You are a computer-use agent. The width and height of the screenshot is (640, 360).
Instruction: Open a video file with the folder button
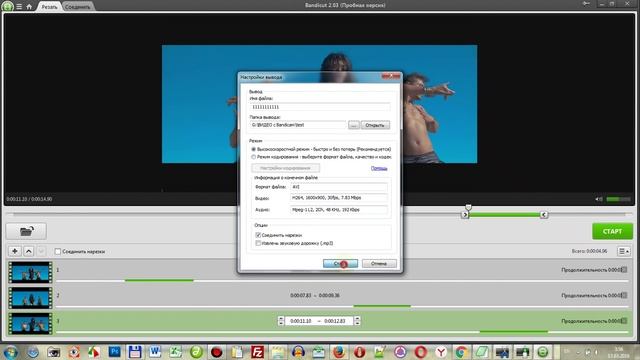[x=26, y=231]
